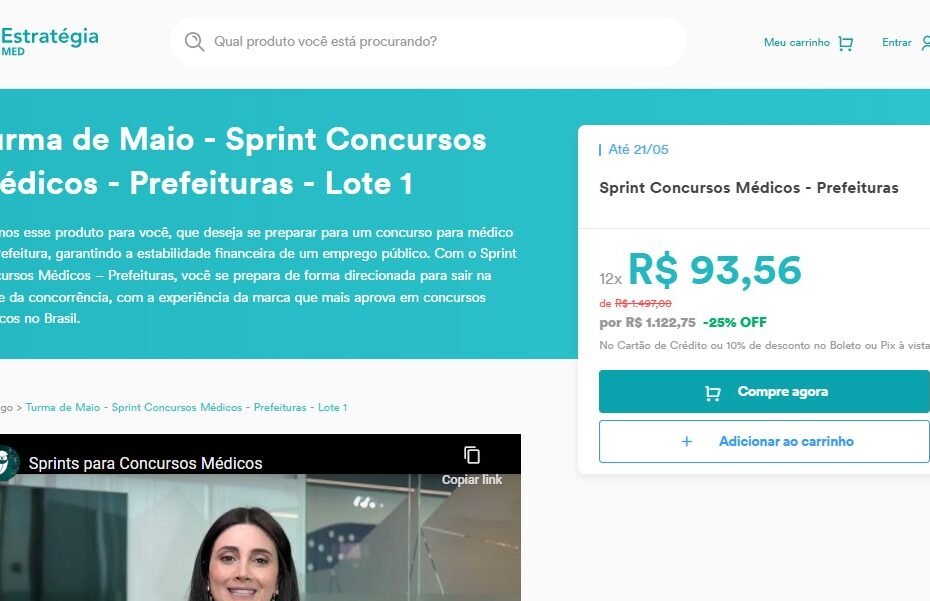Screen dimensions: 930x601
Task: Click the page heading ending in 'Lote 1'
Action: [243, 161]
